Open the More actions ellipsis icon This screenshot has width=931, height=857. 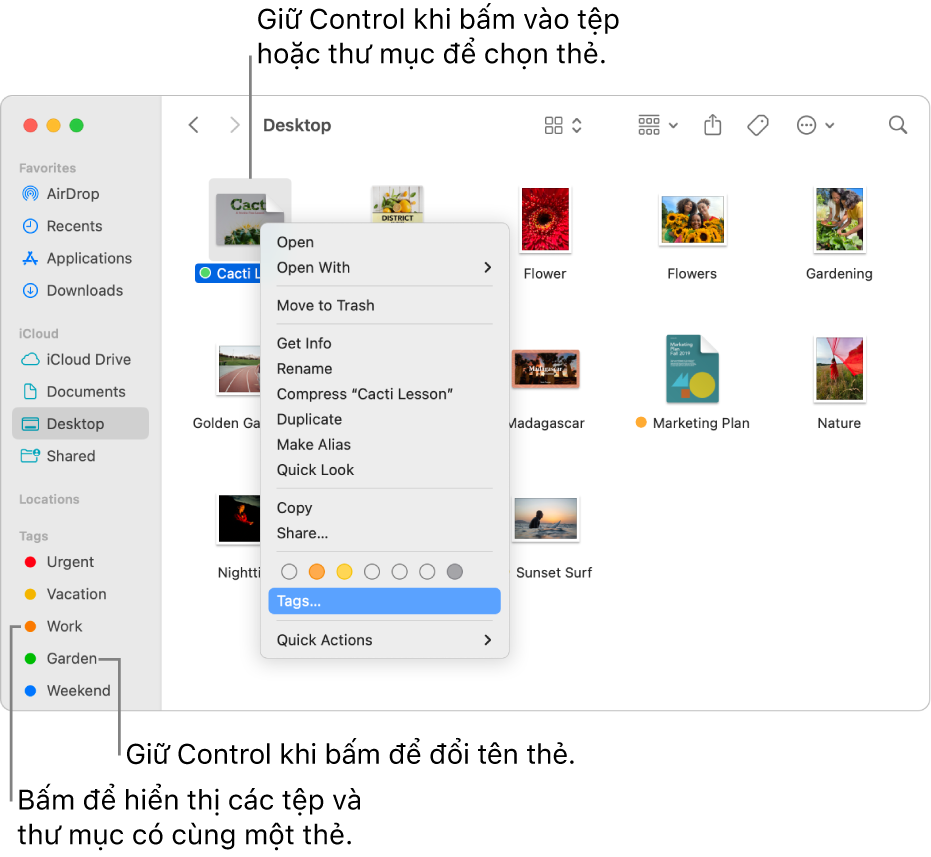click(x=806, y=125)
